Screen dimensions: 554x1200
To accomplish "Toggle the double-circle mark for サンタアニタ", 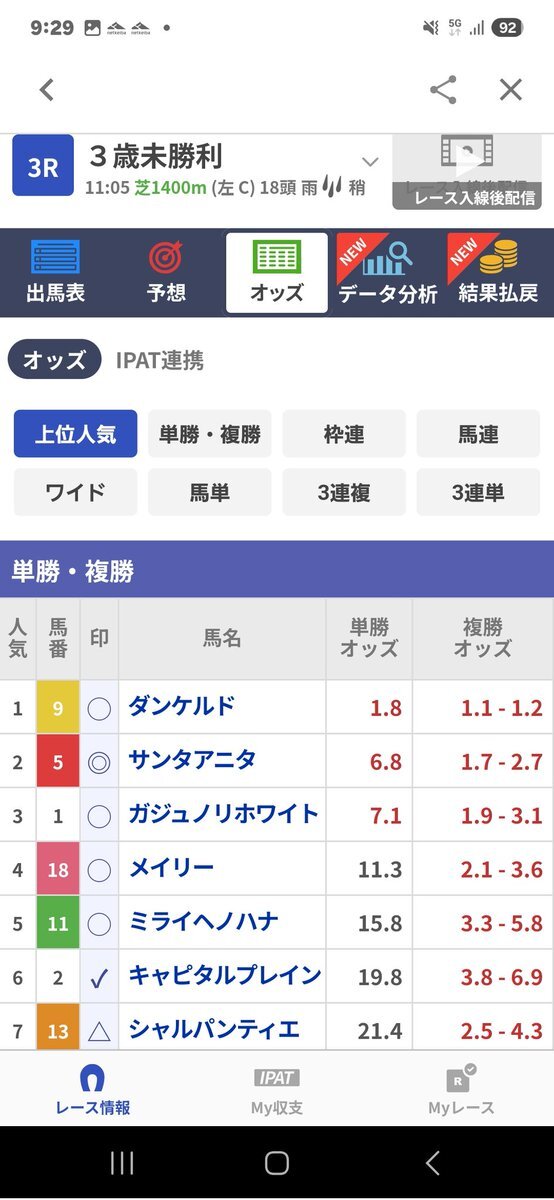I will click(99, 762).
